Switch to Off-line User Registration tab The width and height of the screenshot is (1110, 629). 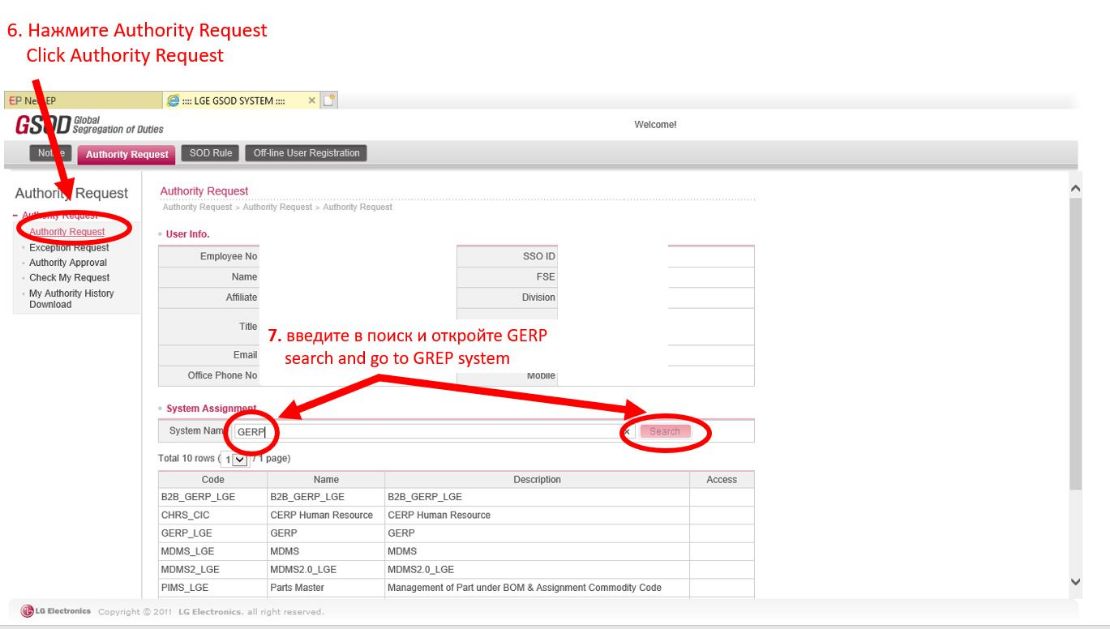click(x=305, y=153)
